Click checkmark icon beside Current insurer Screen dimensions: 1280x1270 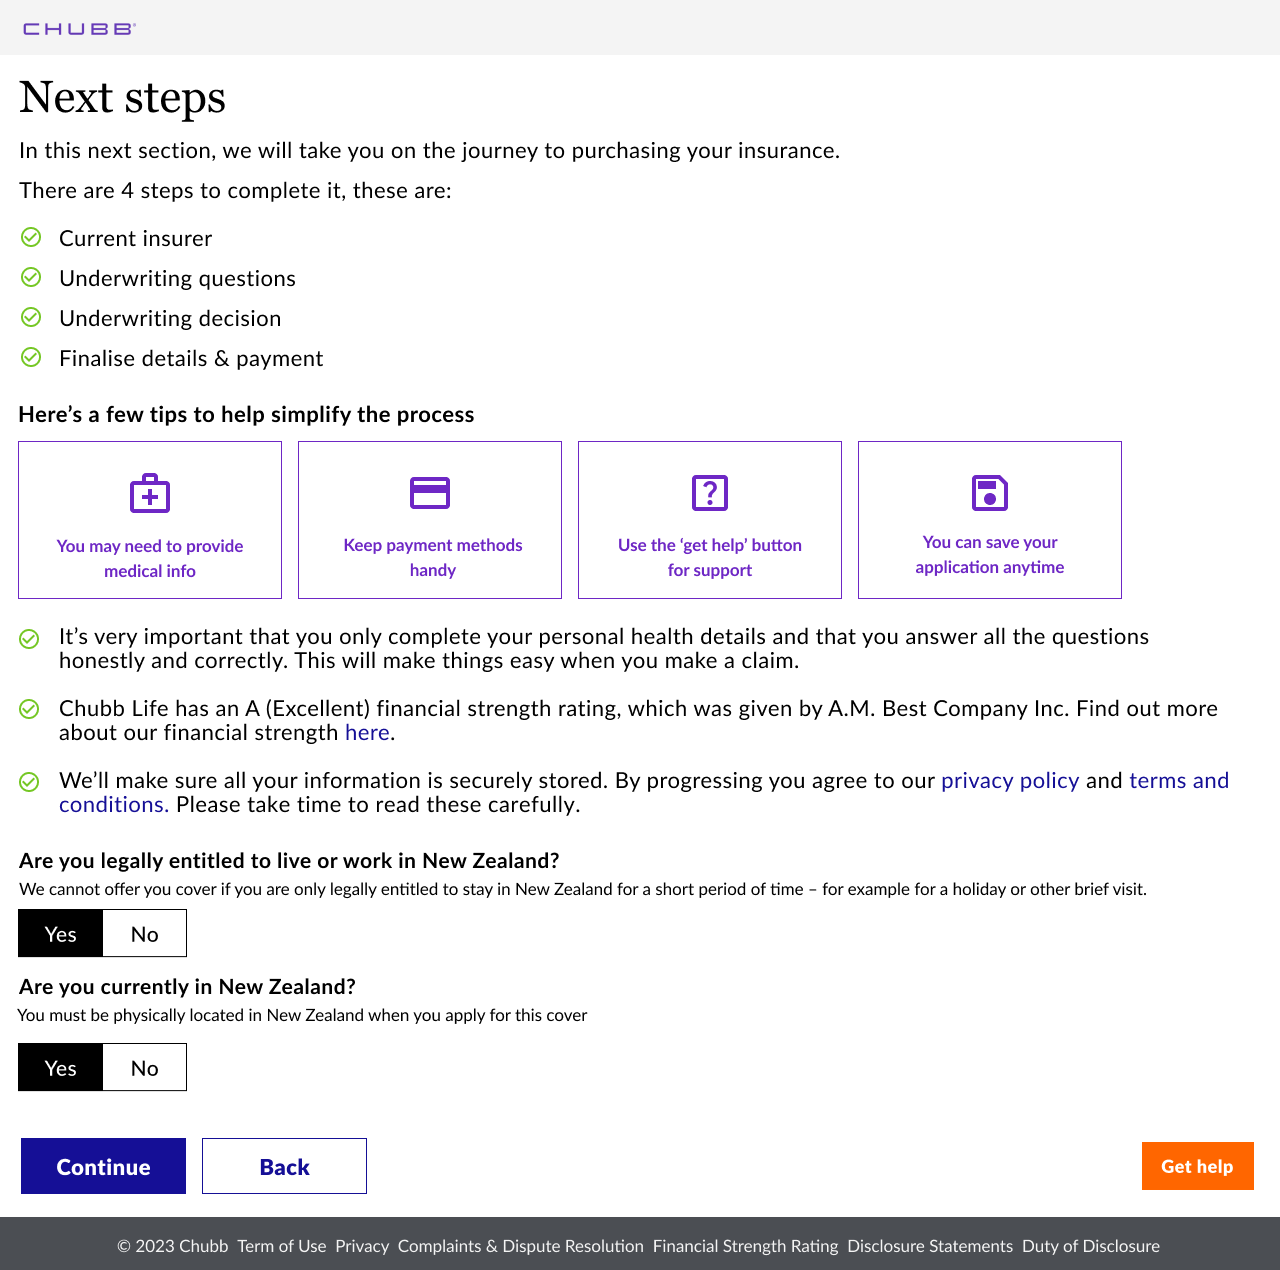pyautogui.click(x=31, y=237)
